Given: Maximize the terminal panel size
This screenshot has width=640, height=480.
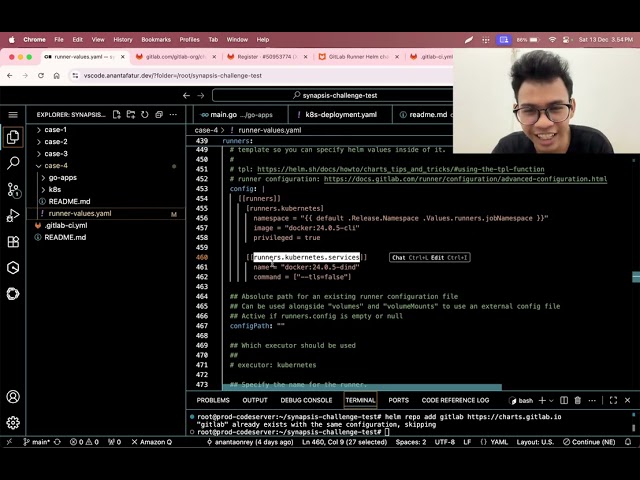Looking at the screenshot, I should (x=613, y=400).
